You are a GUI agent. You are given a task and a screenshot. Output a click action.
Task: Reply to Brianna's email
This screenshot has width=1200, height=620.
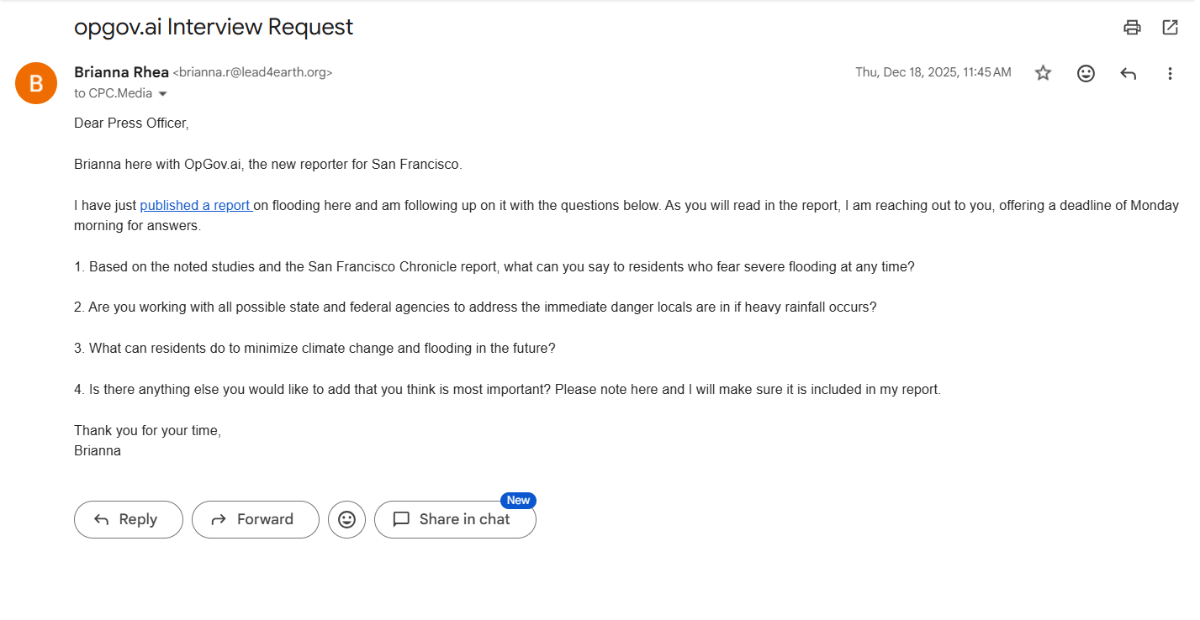tap(128, 519)
